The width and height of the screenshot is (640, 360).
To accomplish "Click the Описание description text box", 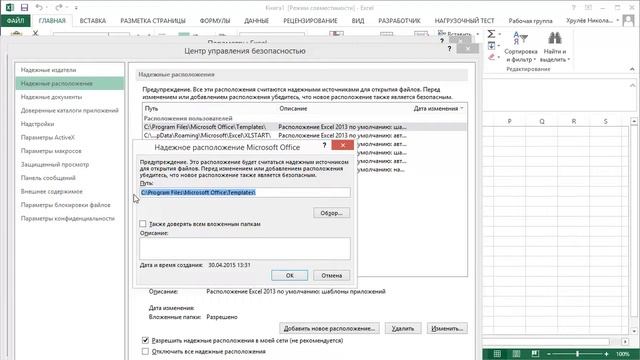I will click(x=245, y=248).
